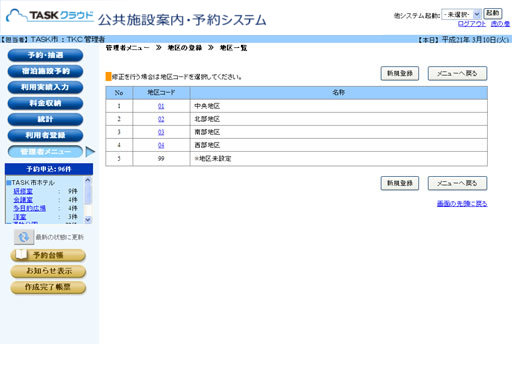Viewport: 512px width, 384px height.
Task: Click the No column header
Action: (x=119, y=93)
